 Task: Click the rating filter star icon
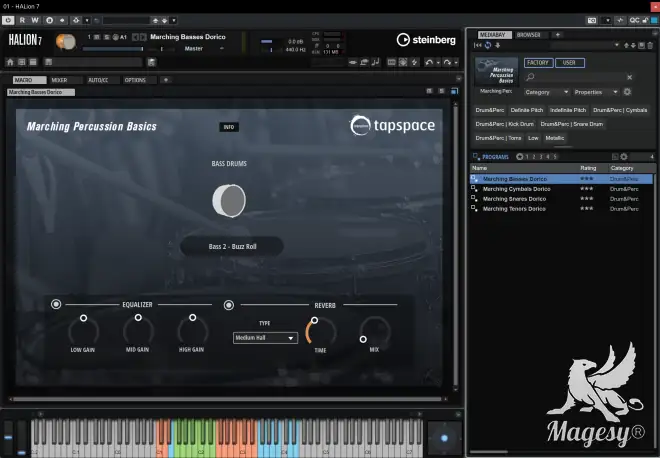[x=519, y=157]
